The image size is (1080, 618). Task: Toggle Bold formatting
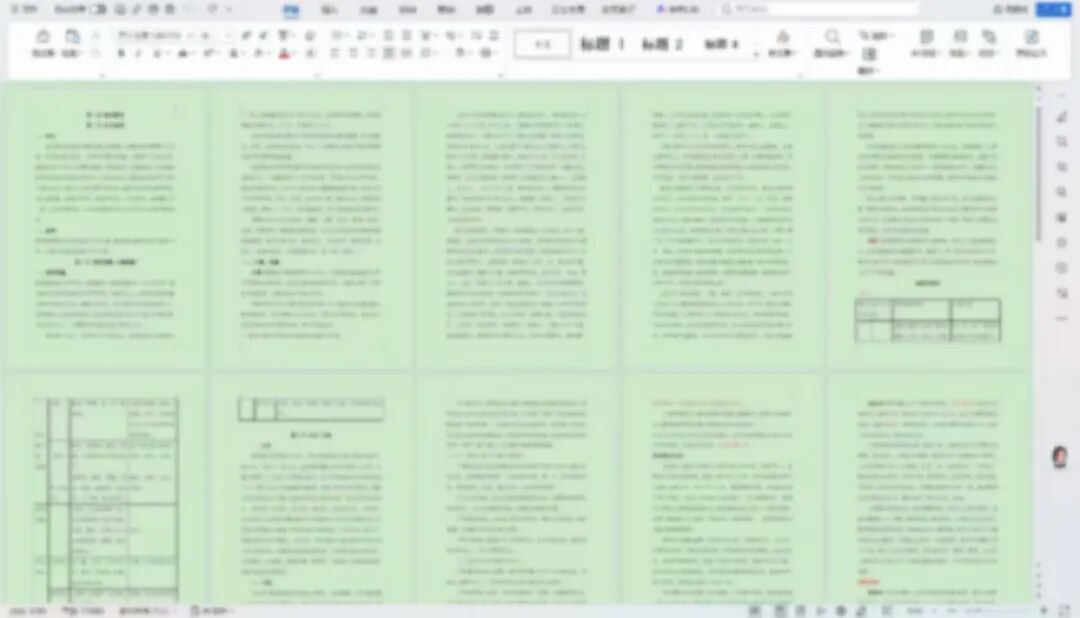point(121,54)
